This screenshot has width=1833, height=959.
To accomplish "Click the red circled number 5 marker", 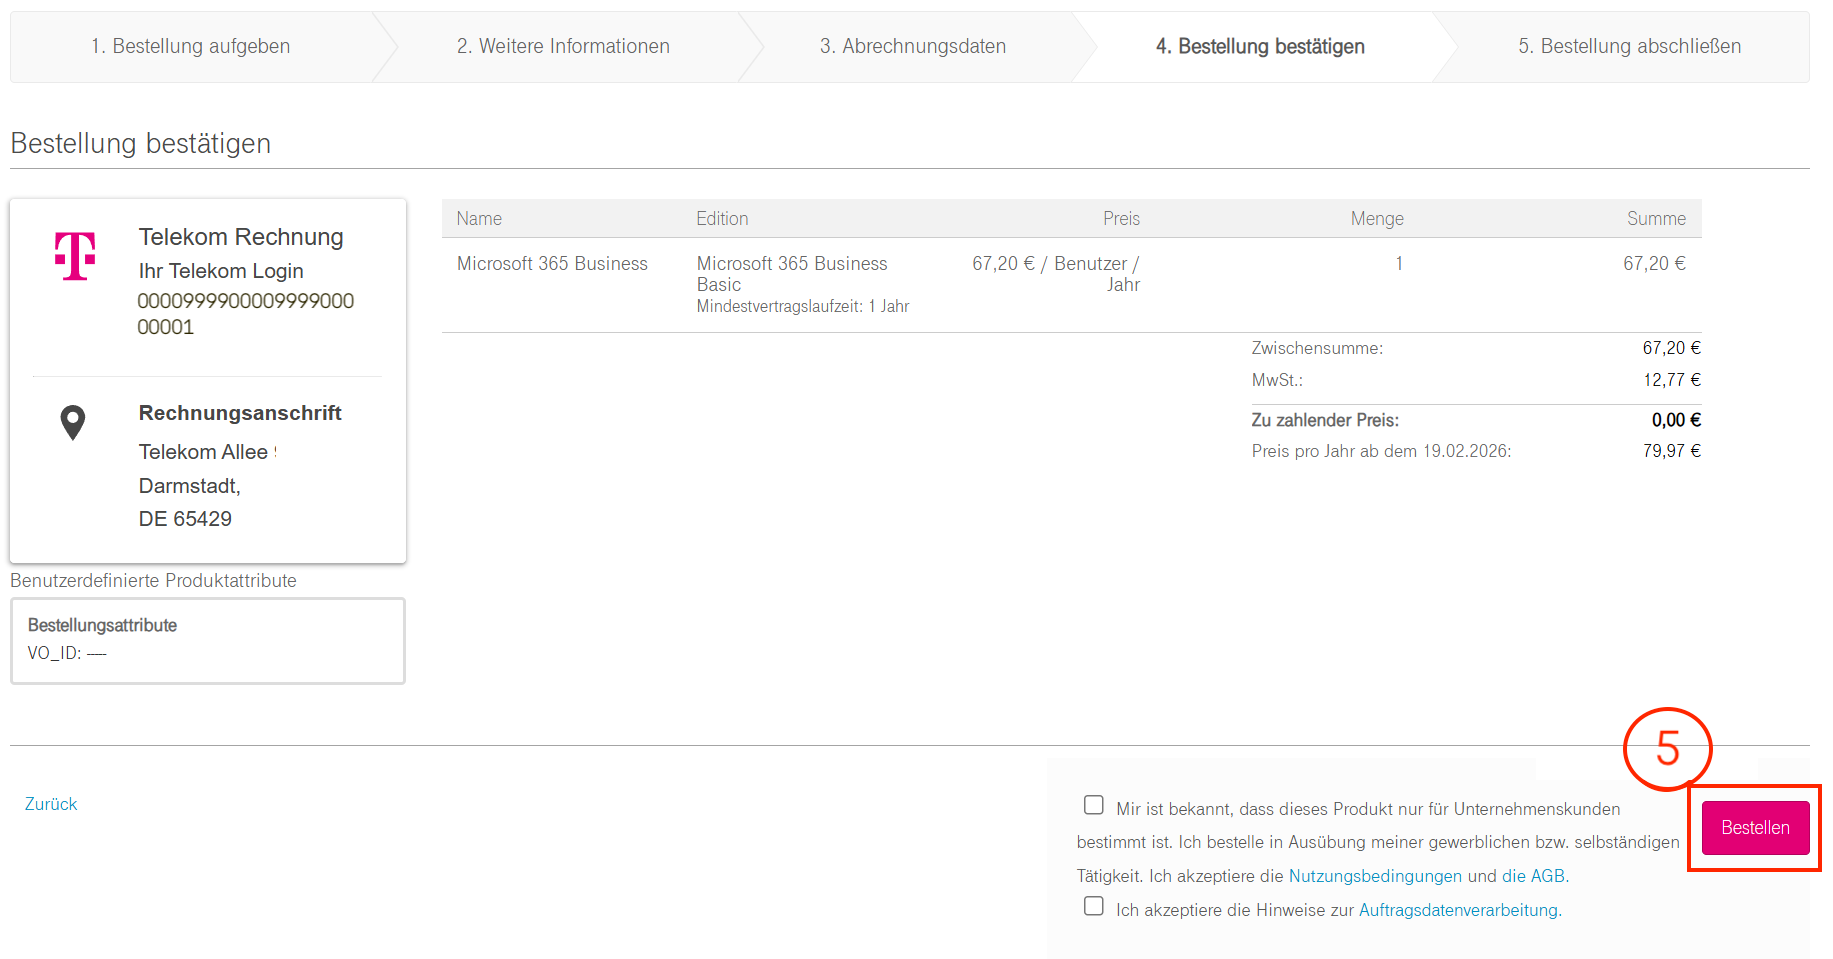I will click(1667, 748).
